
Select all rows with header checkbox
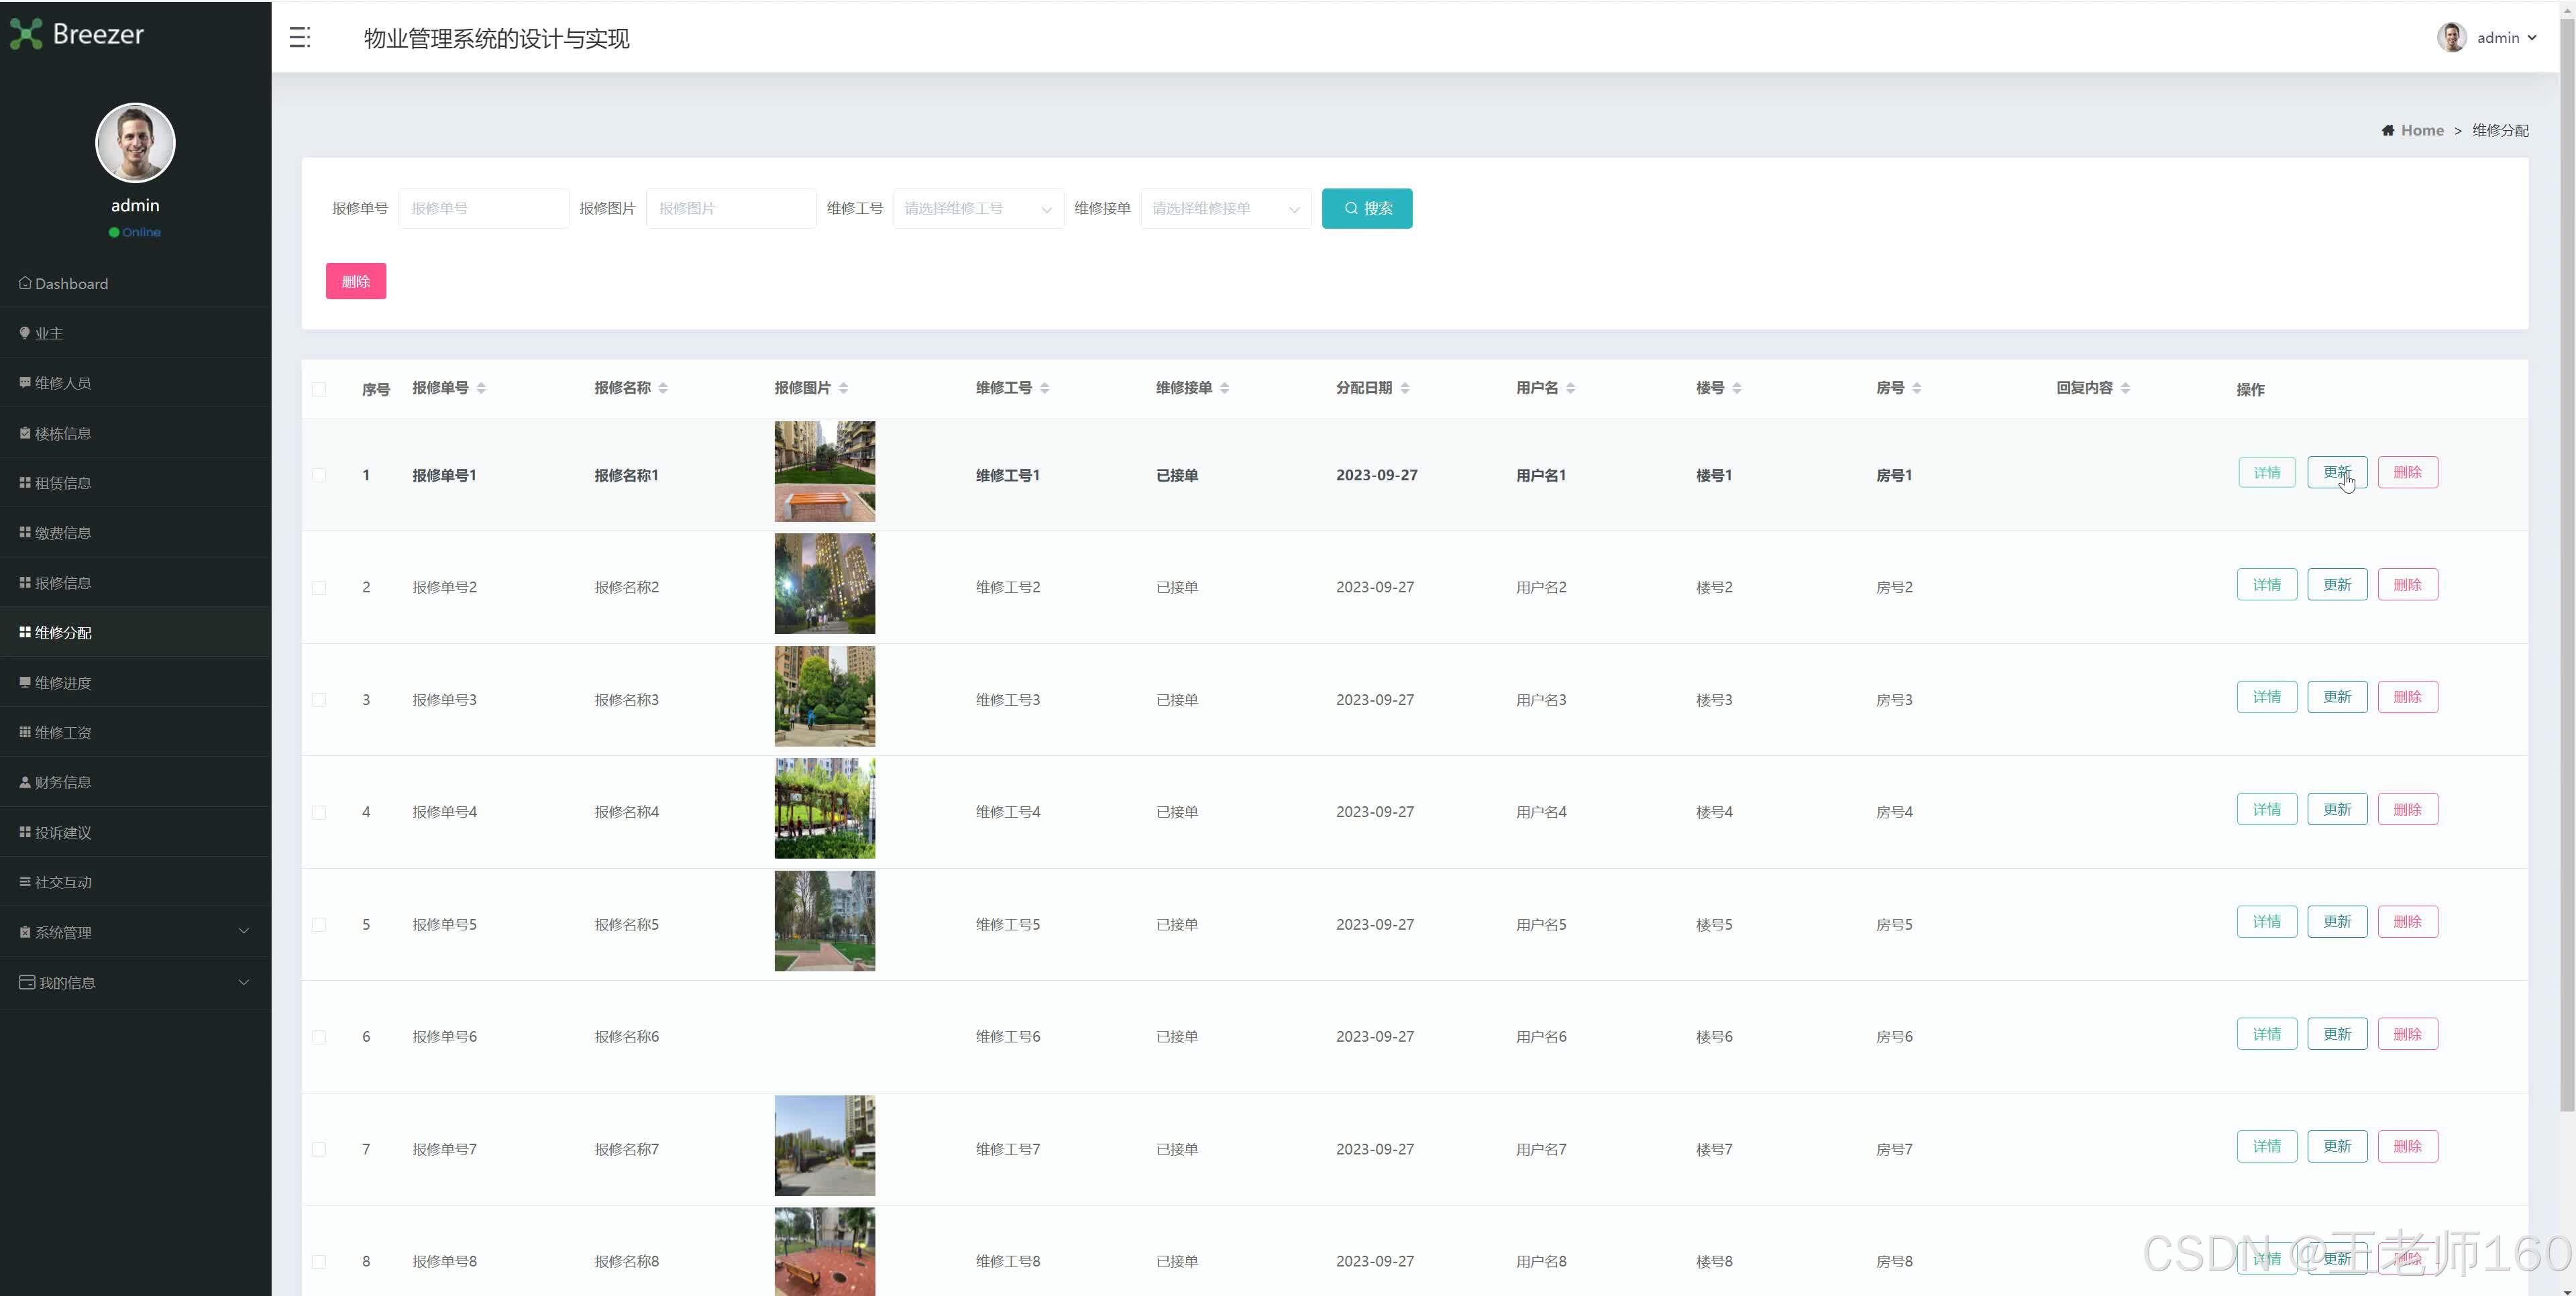[x=319, y=389]
